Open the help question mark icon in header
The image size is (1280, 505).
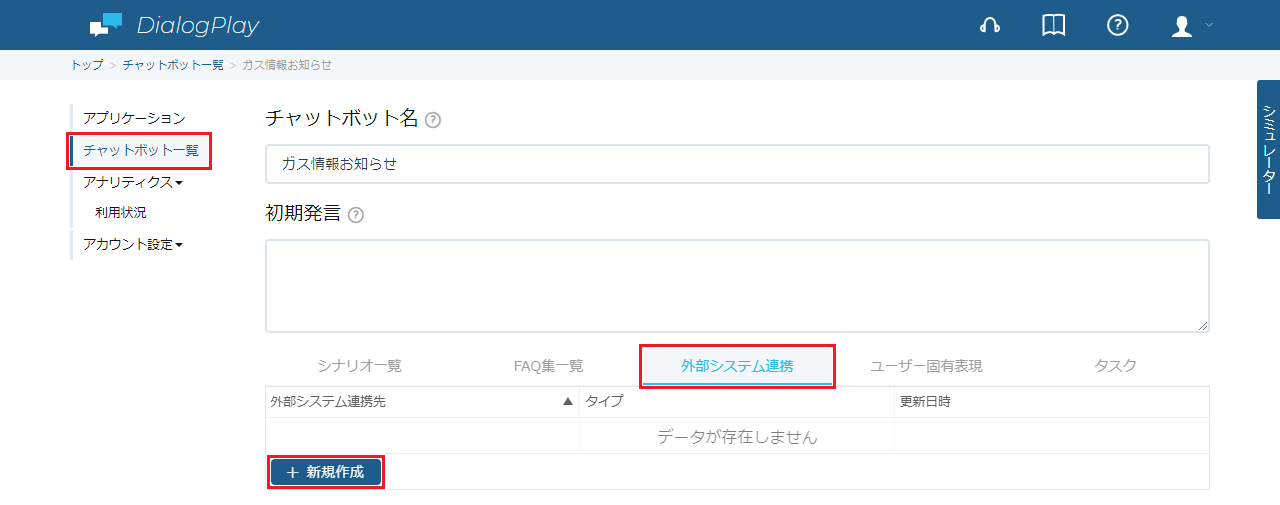point(1118,26)
